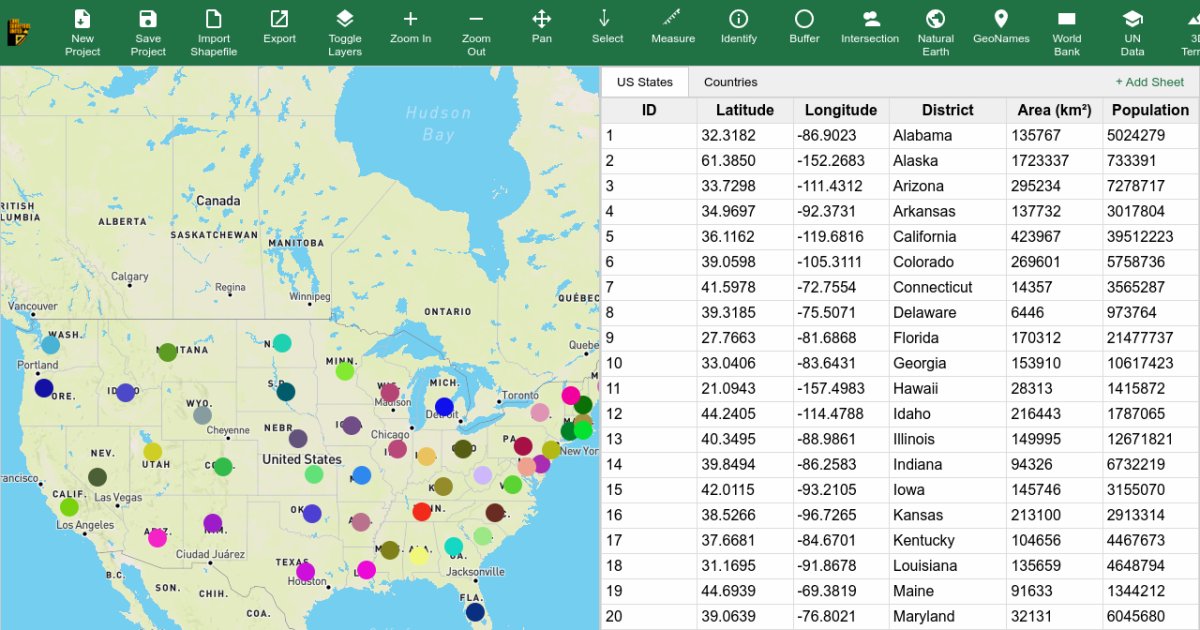Click the dark blue Florida map marker

475,612
